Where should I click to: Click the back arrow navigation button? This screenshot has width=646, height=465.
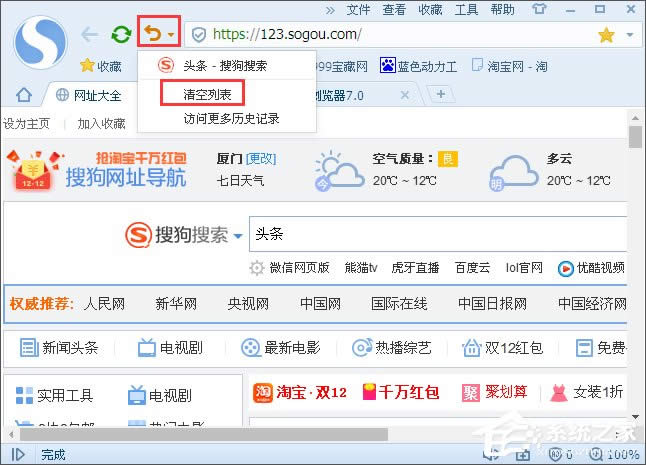coord(89,35)
